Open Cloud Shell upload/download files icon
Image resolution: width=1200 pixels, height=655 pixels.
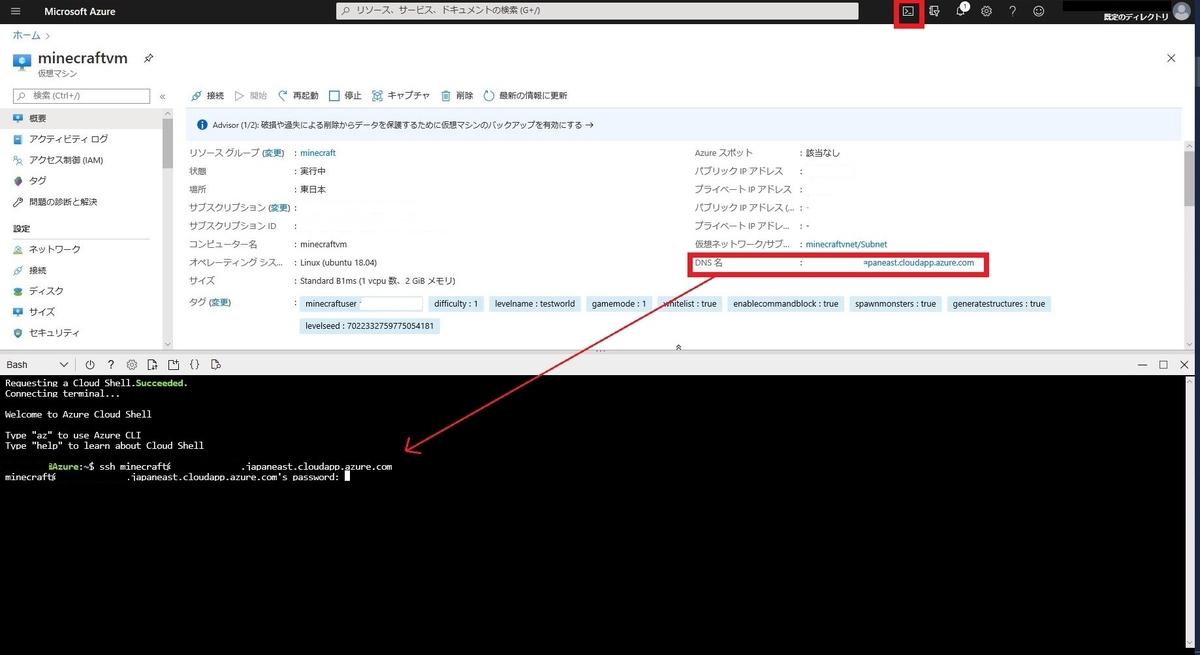[152, 365]
